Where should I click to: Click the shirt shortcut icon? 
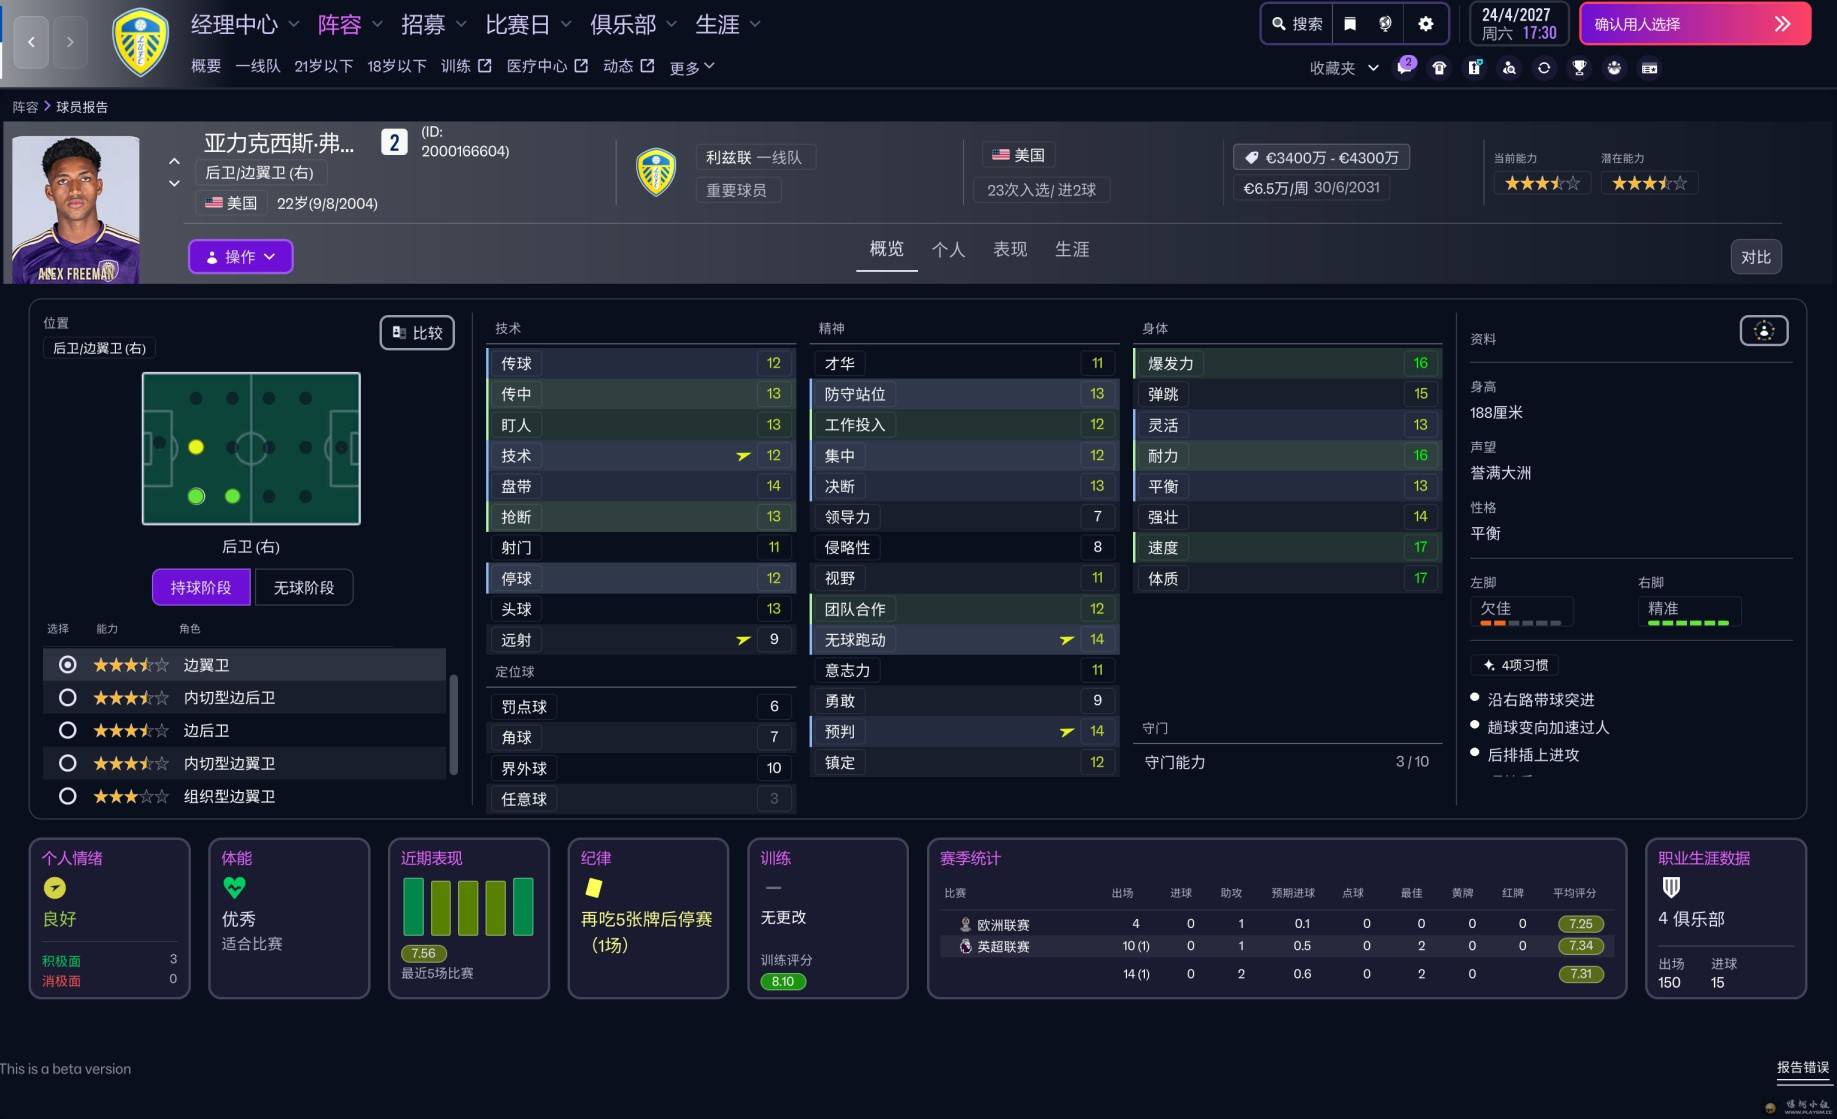1439,68
